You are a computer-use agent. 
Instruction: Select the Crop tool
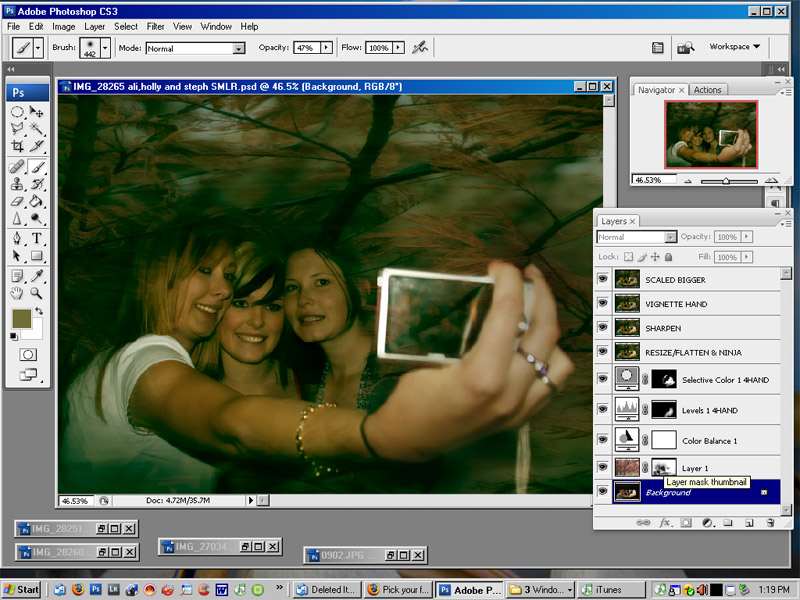(17, 146)
